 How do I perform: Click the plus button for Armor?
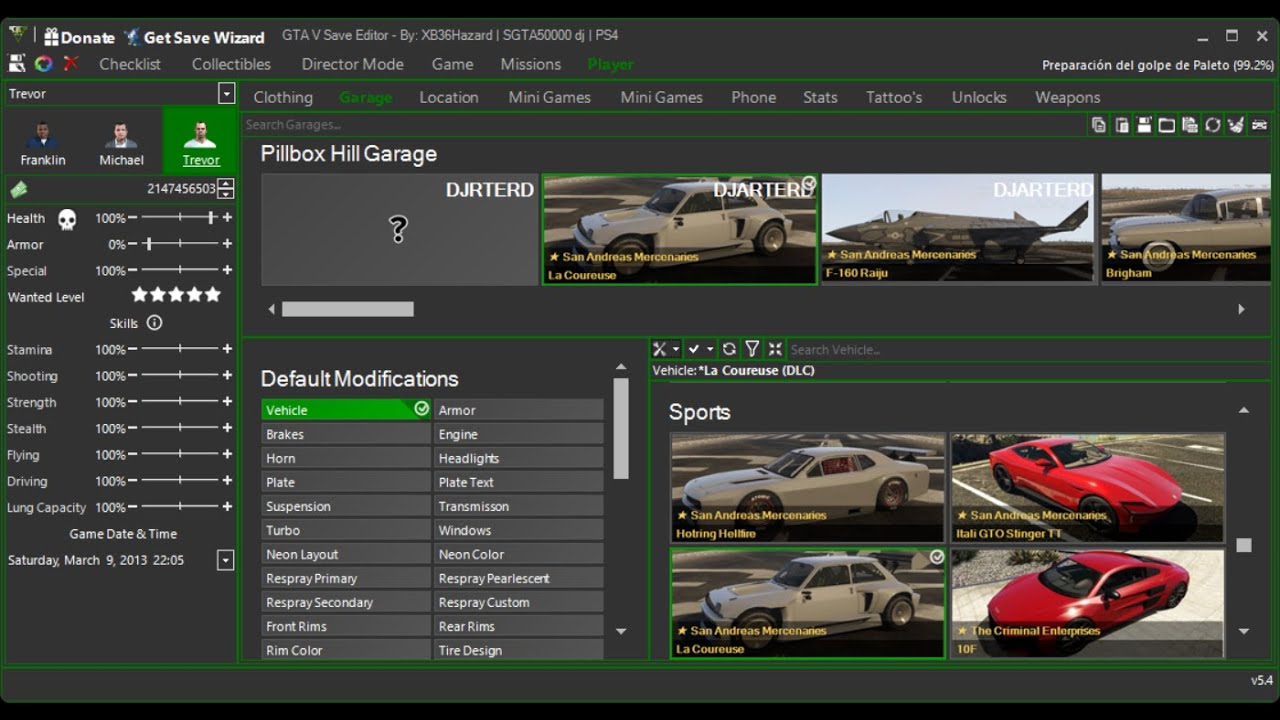point(227,244)
